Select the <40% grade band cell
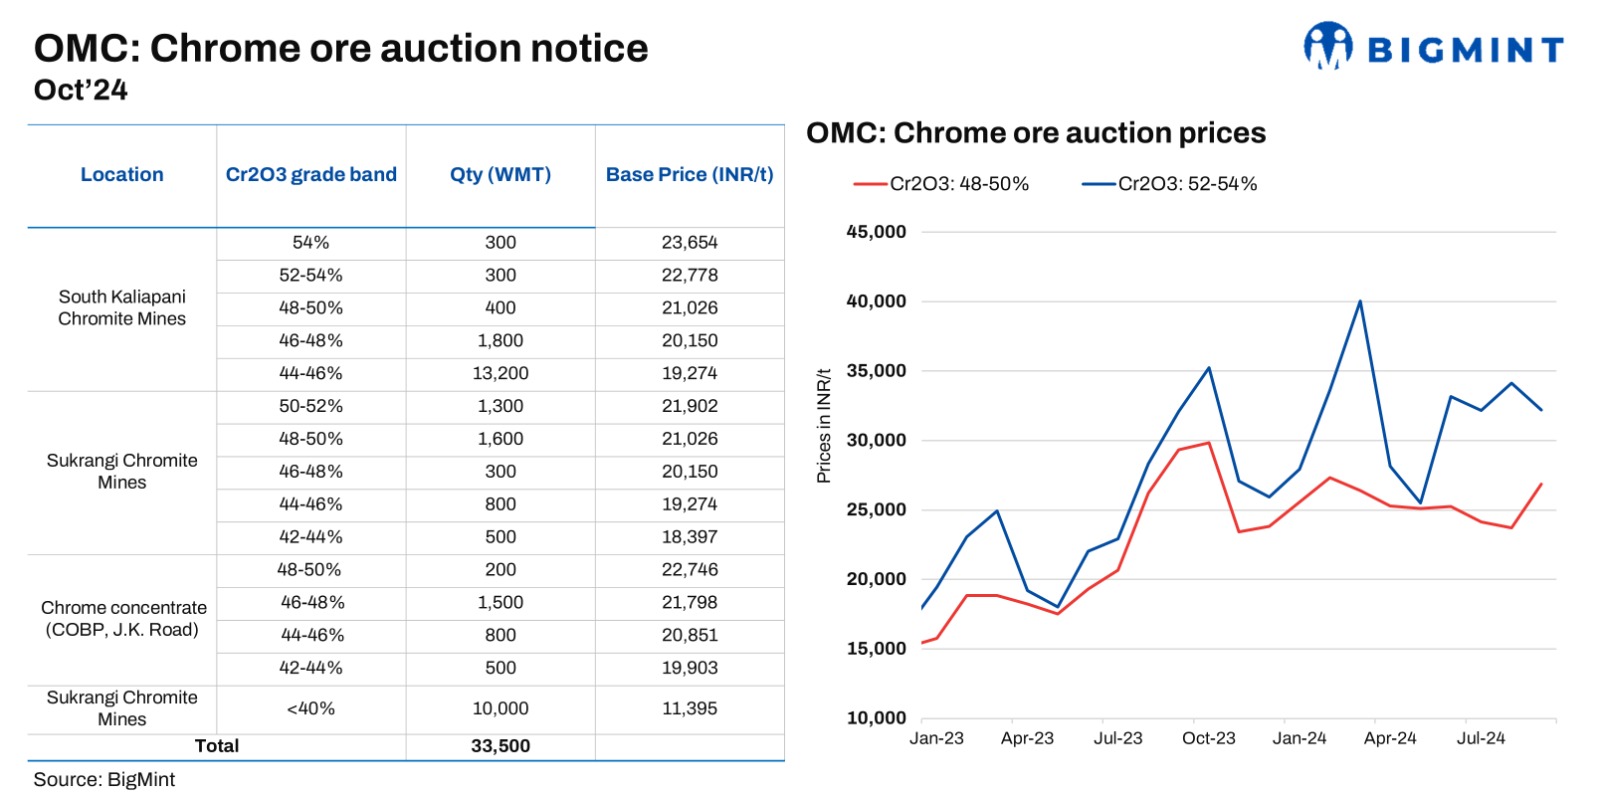Image resolution: width=1600 pixels, height=797 pixels. click(x=311, y=709)
